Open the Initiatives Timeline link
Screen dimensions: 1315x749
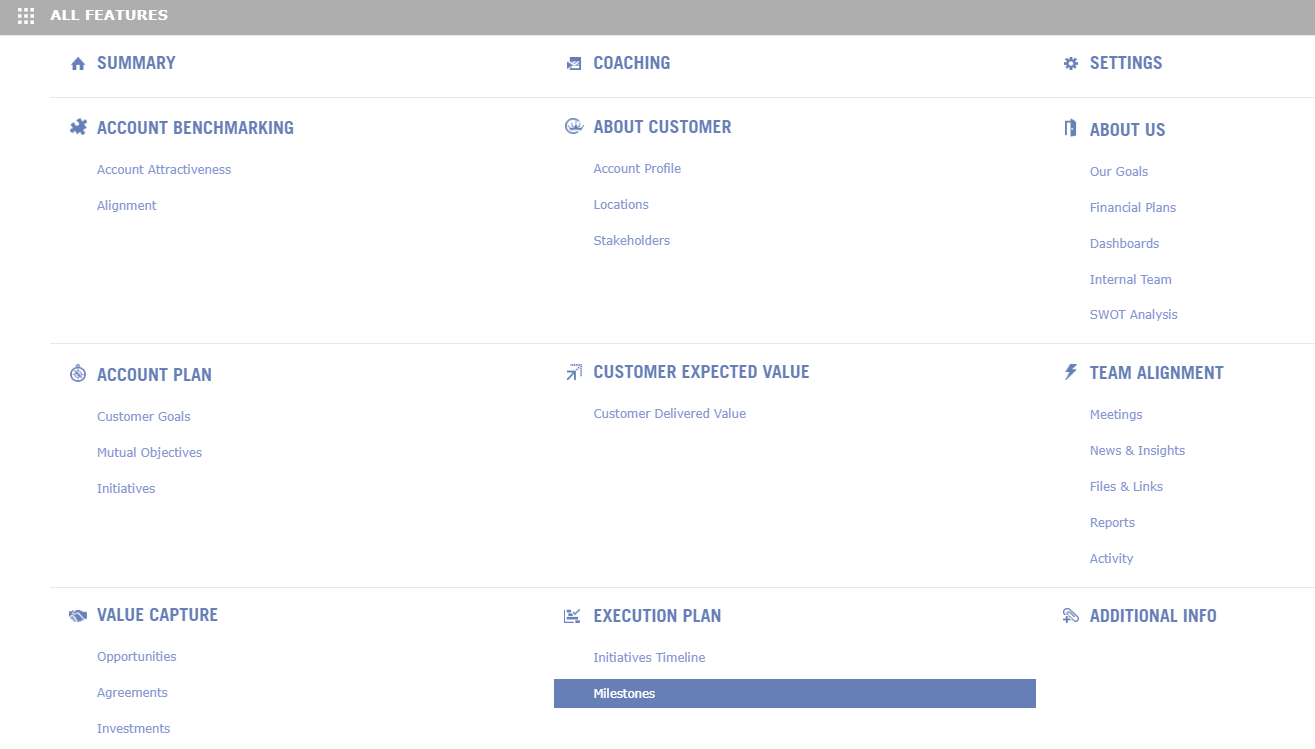point(649,658)
